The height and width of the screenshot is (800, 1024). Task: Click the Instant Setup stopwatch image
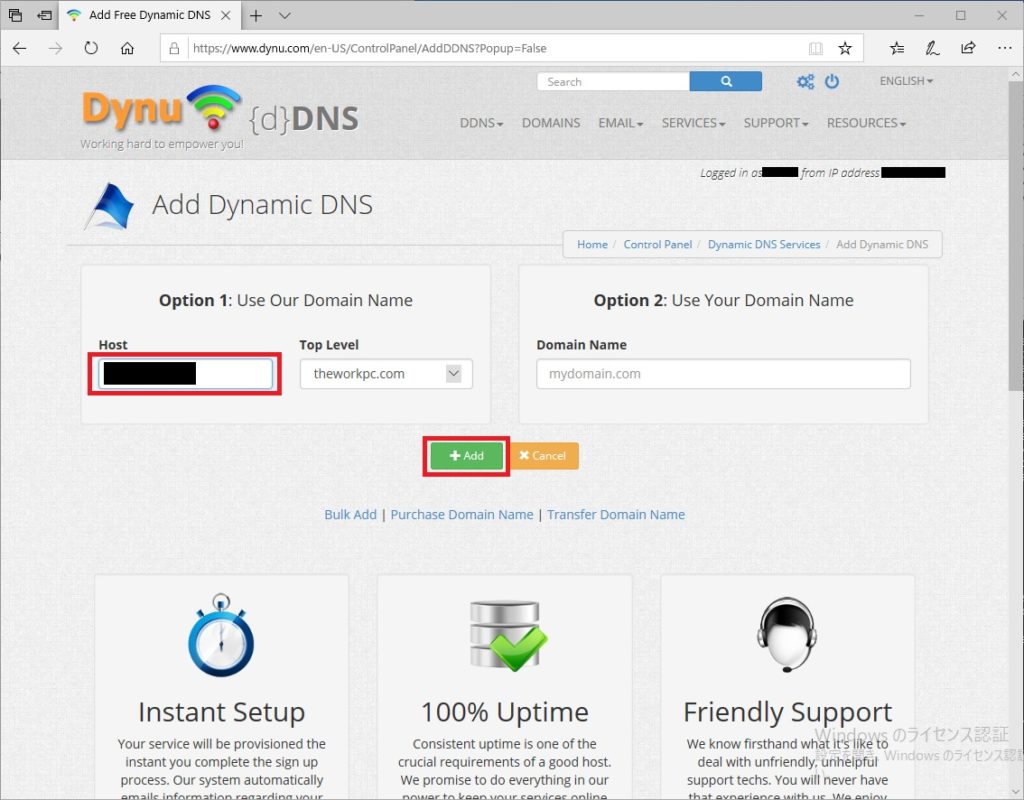pyautogui.click(x=221, y=635)
